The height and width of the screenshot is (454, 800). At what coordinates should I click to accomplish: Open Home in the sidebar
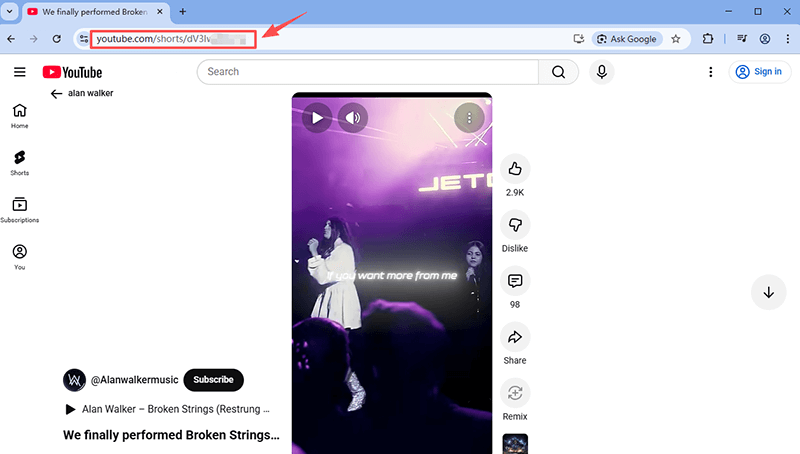point(19,116)
